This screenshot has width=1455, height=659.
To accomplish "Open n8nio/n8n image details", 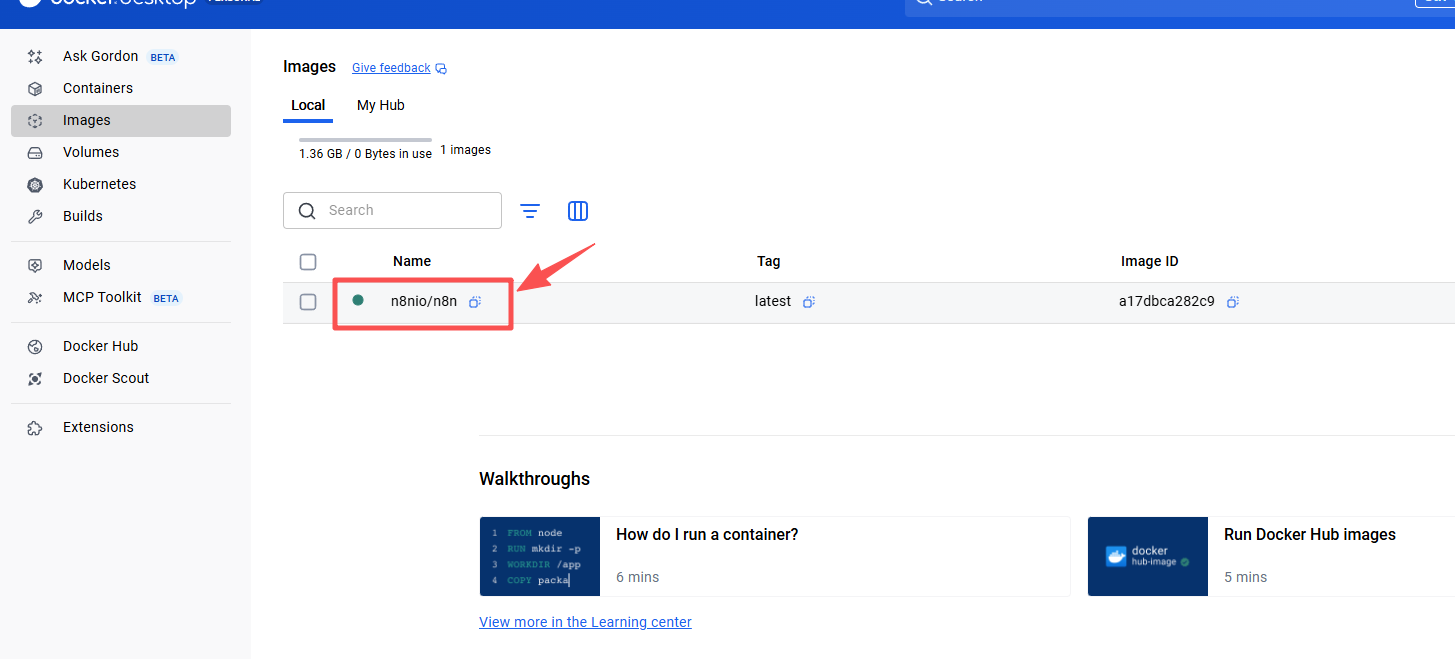I will pyautogui.click(x=424, y=302).
